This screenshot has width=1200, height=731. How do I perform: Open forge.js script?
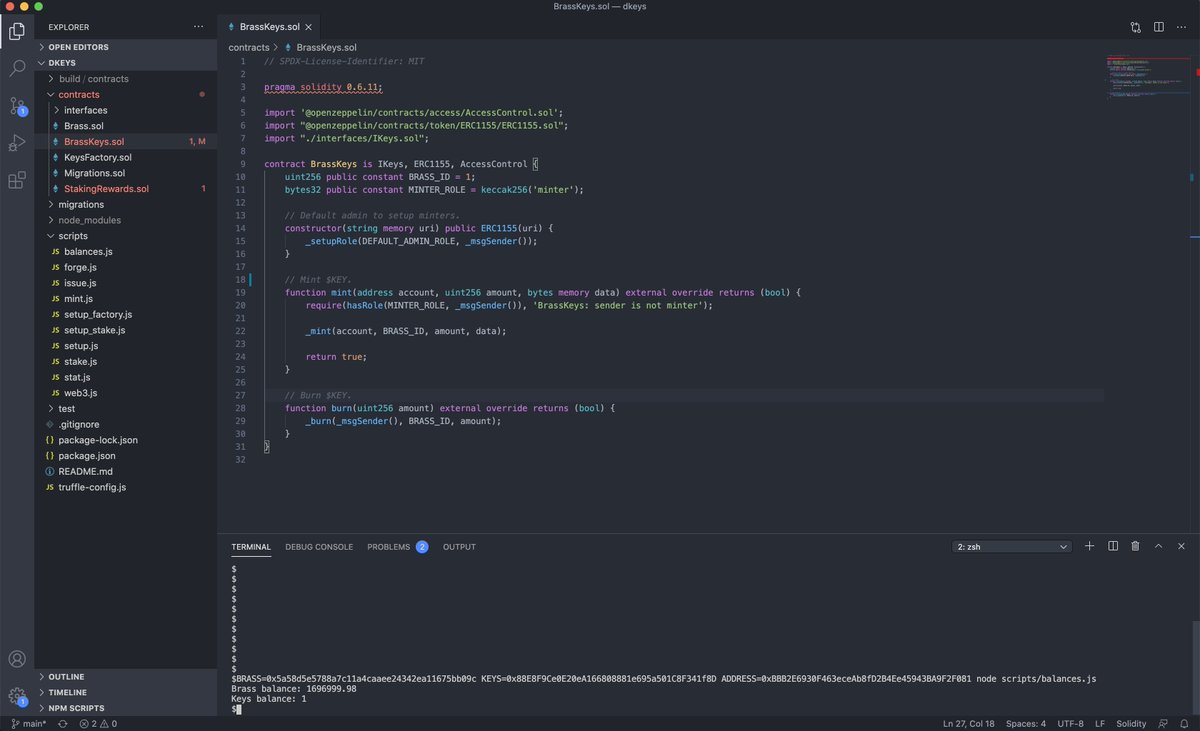point(126,267)
